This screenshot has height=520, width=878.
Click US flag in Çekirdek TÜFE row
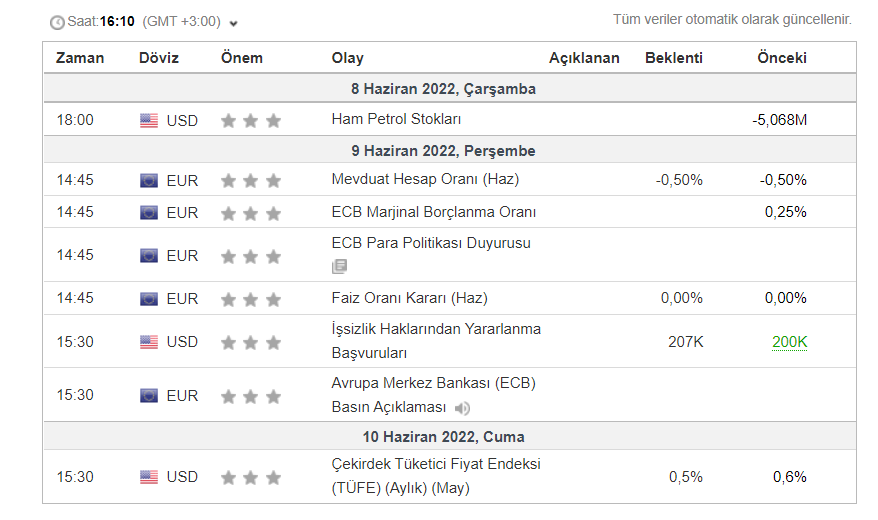pos(149,477)
